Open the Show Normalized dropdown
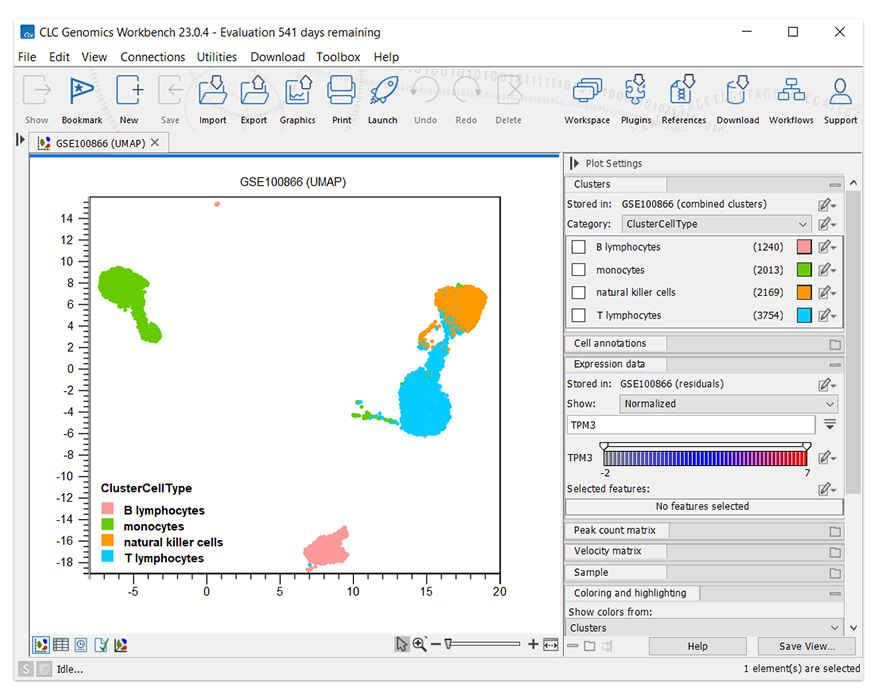The height and width of the screenshot is (692, 874). tap(728, 404)
